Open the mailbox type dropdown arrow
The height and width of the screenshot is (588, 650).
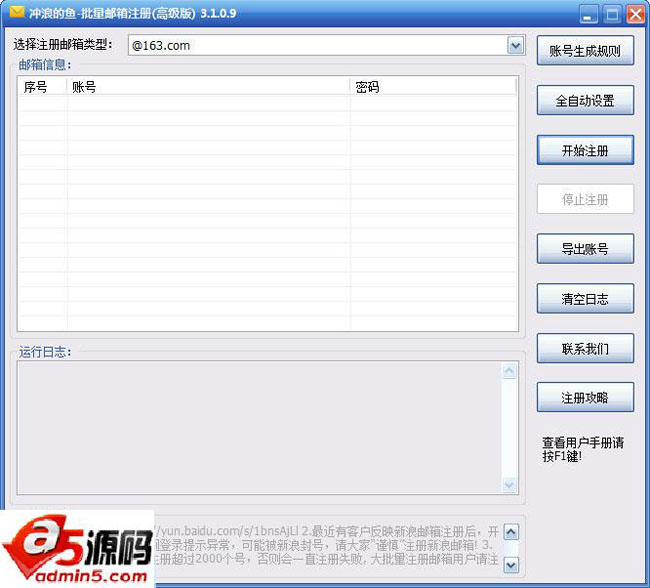pyautogui.click(x=515, y=46)
